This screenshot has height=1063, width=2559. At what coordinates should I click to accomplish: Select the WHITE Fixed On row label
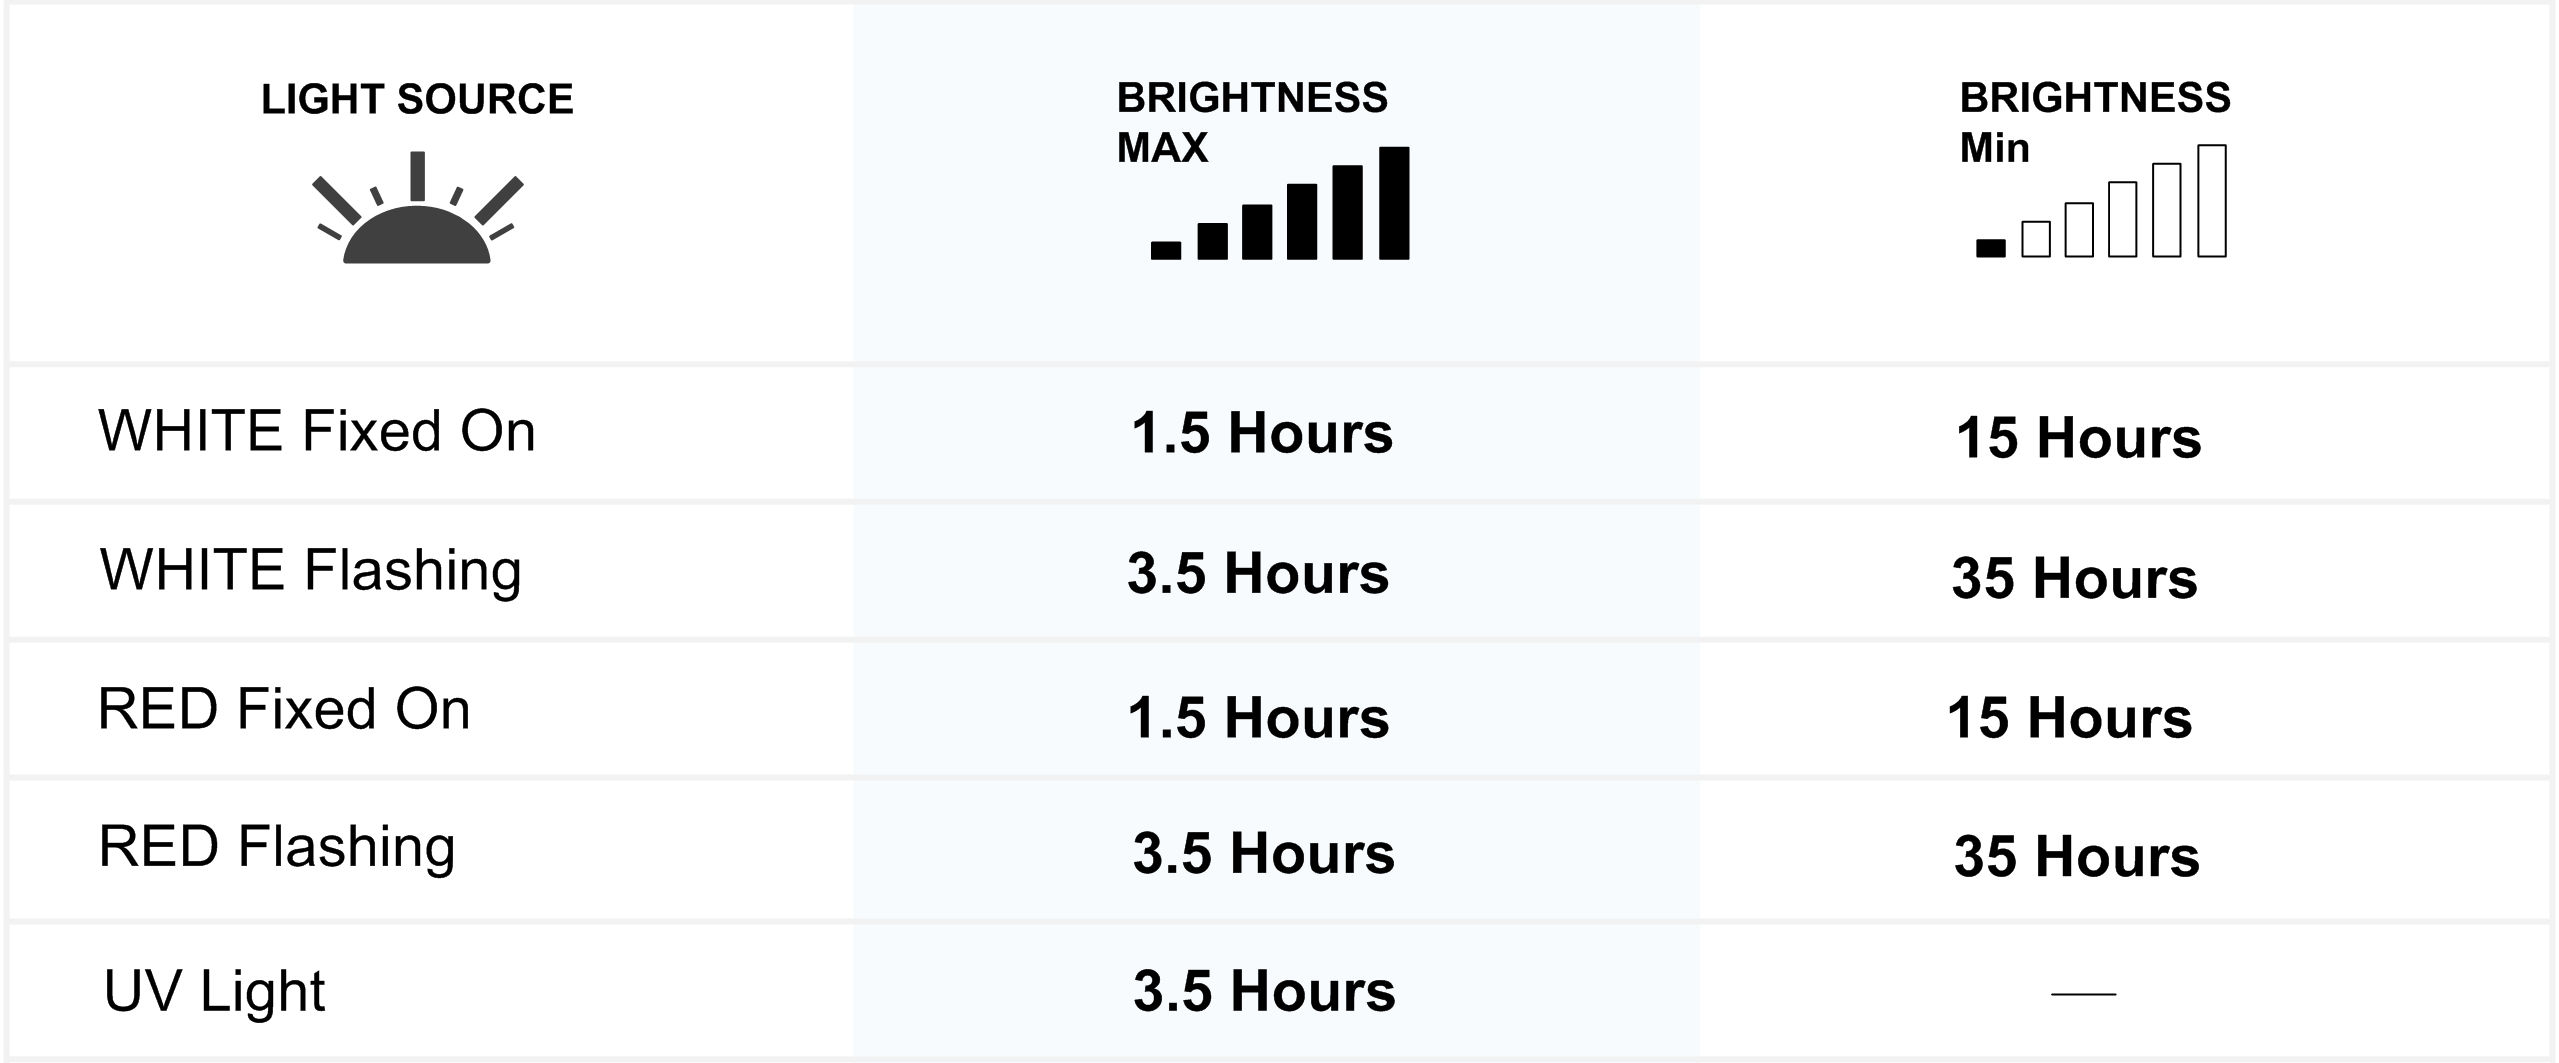coord(317,431)
